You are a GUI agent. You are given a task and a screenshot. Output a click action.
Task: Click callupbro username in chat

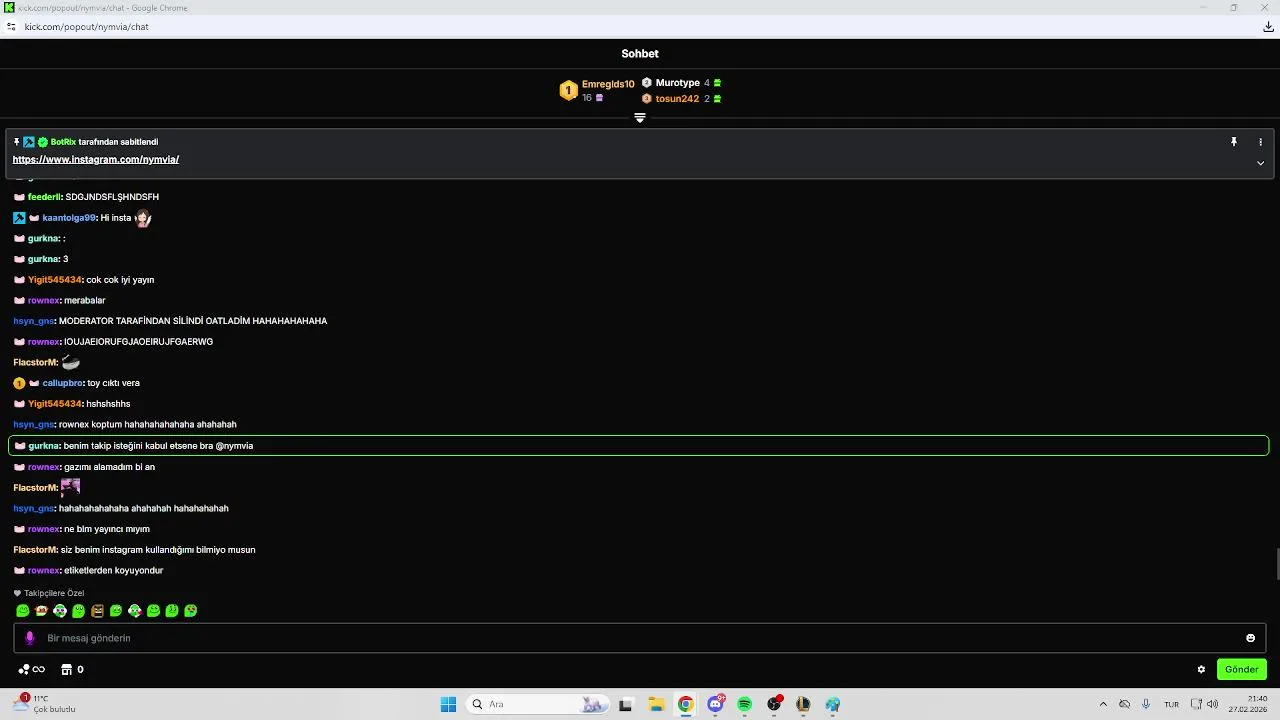pyautogui.click(x=63, y=383)
